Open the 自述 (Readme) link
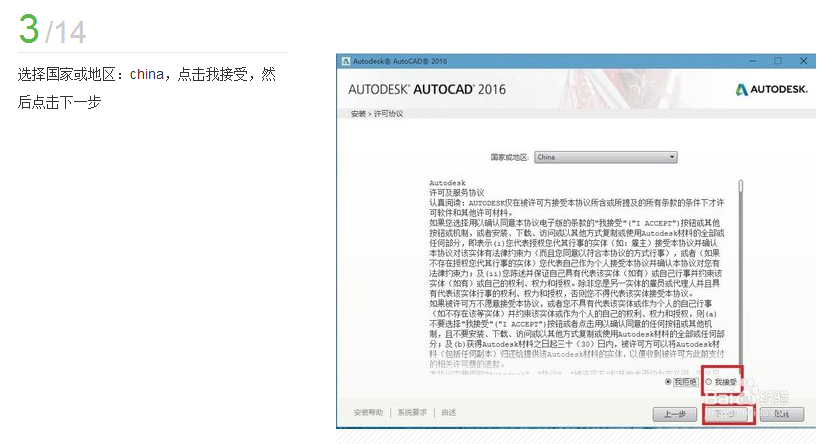This screenshot has height=444, width=829. 448,412
